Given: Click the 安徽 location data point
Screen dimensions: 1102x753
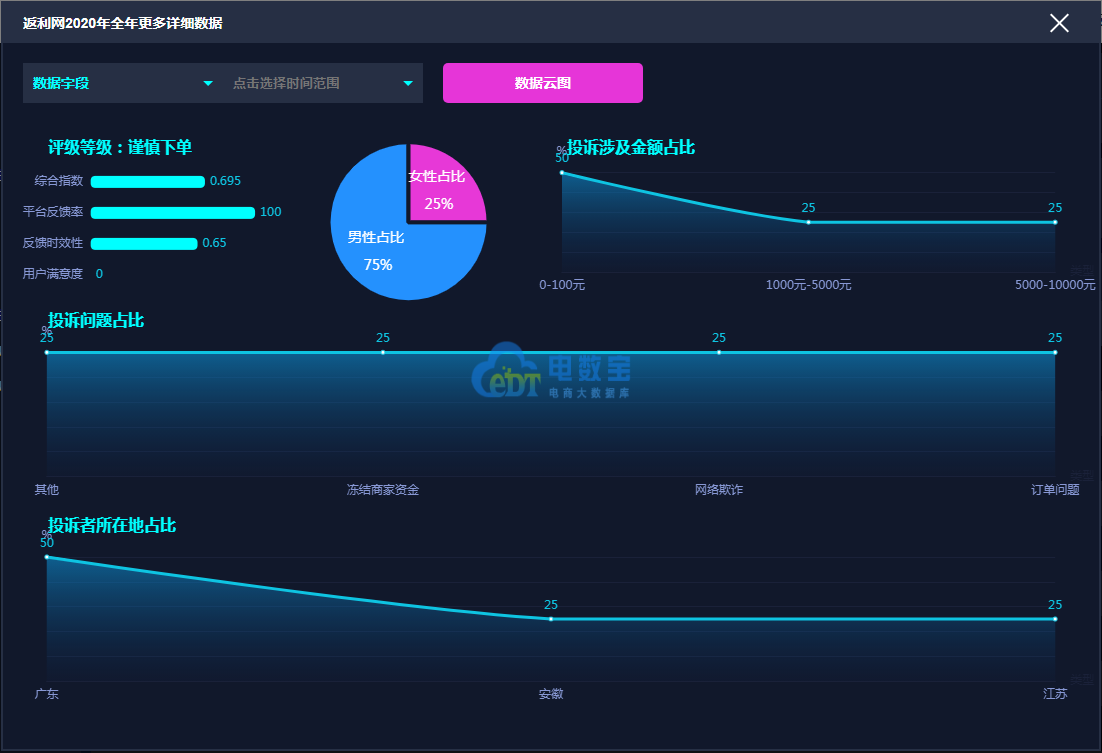Looking at the screenshot, I should [x=551, y=619].
